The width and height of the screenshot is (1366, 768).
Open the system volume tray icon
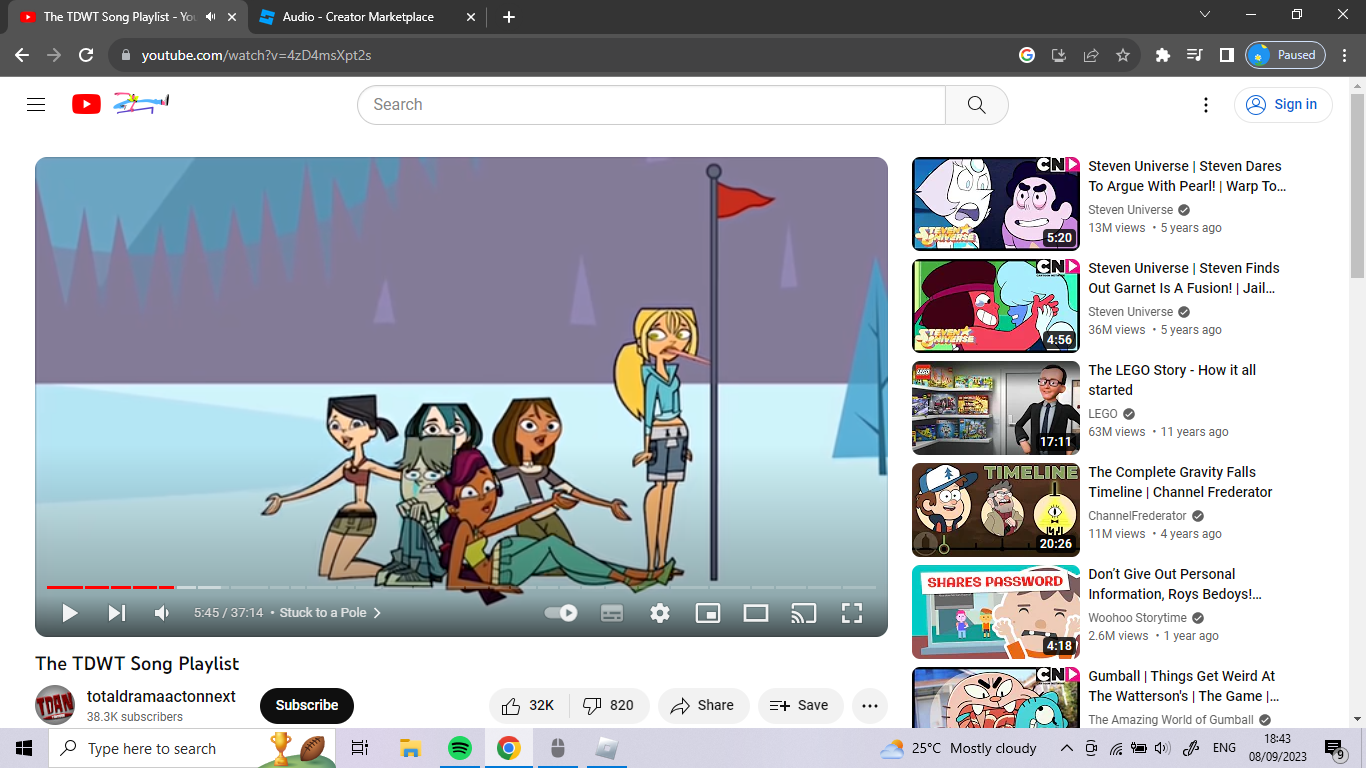coord(1162,748)
